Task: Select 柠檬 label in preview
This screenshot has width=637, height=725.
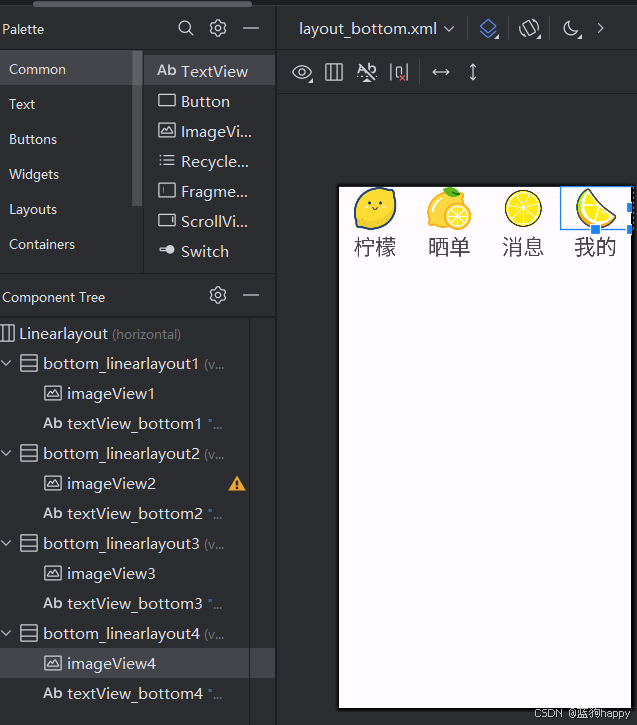Action: point(375,247)
